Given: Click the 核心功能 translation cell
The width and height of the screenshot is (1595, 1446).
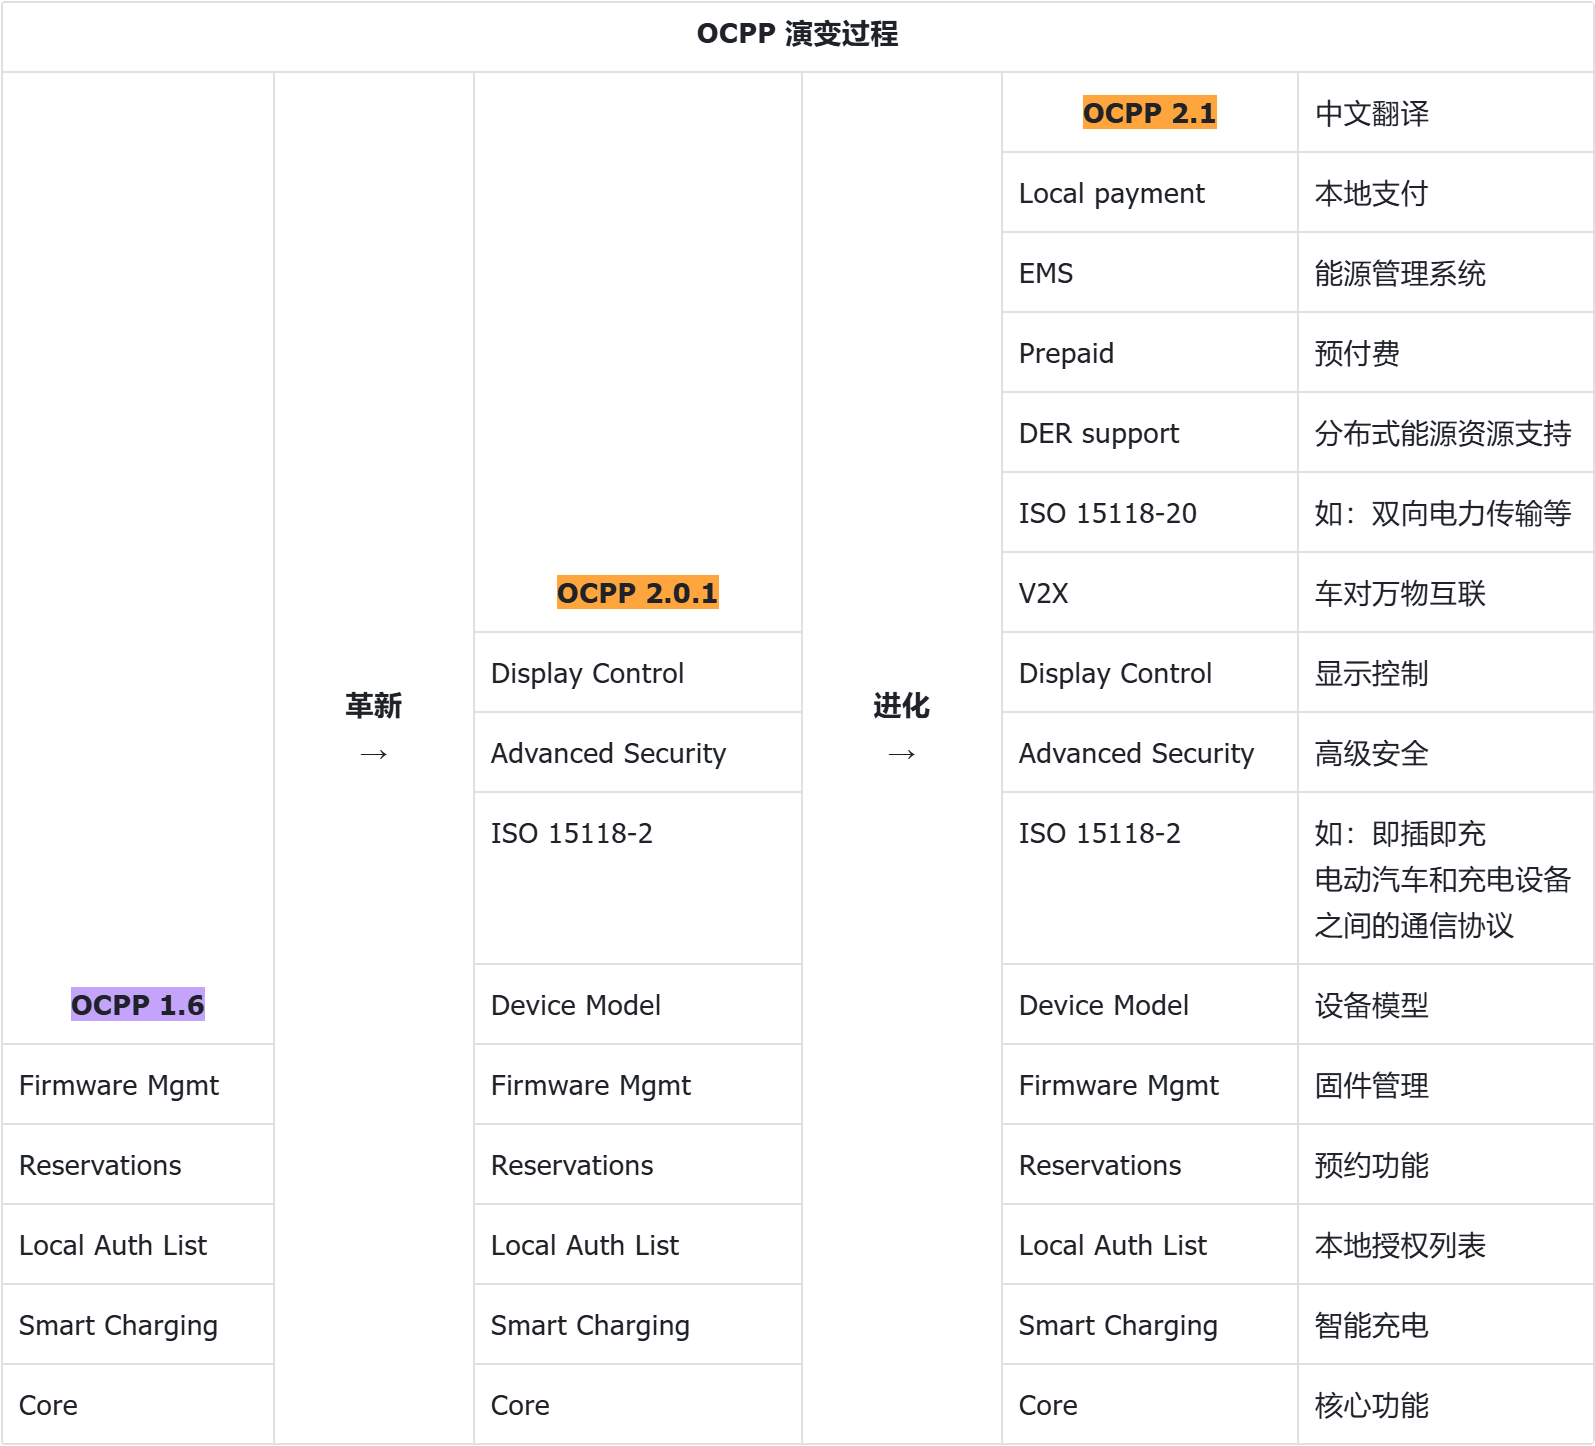Looking at the screenshot, I should point(1371,1405).
